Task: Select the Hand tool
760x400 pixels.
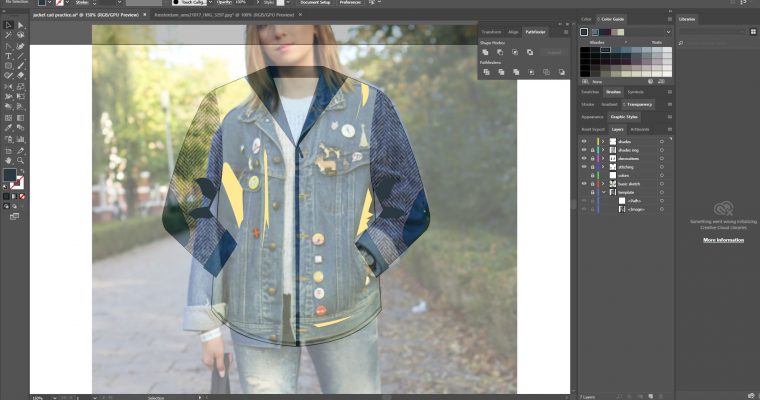Action: point(8,160)
